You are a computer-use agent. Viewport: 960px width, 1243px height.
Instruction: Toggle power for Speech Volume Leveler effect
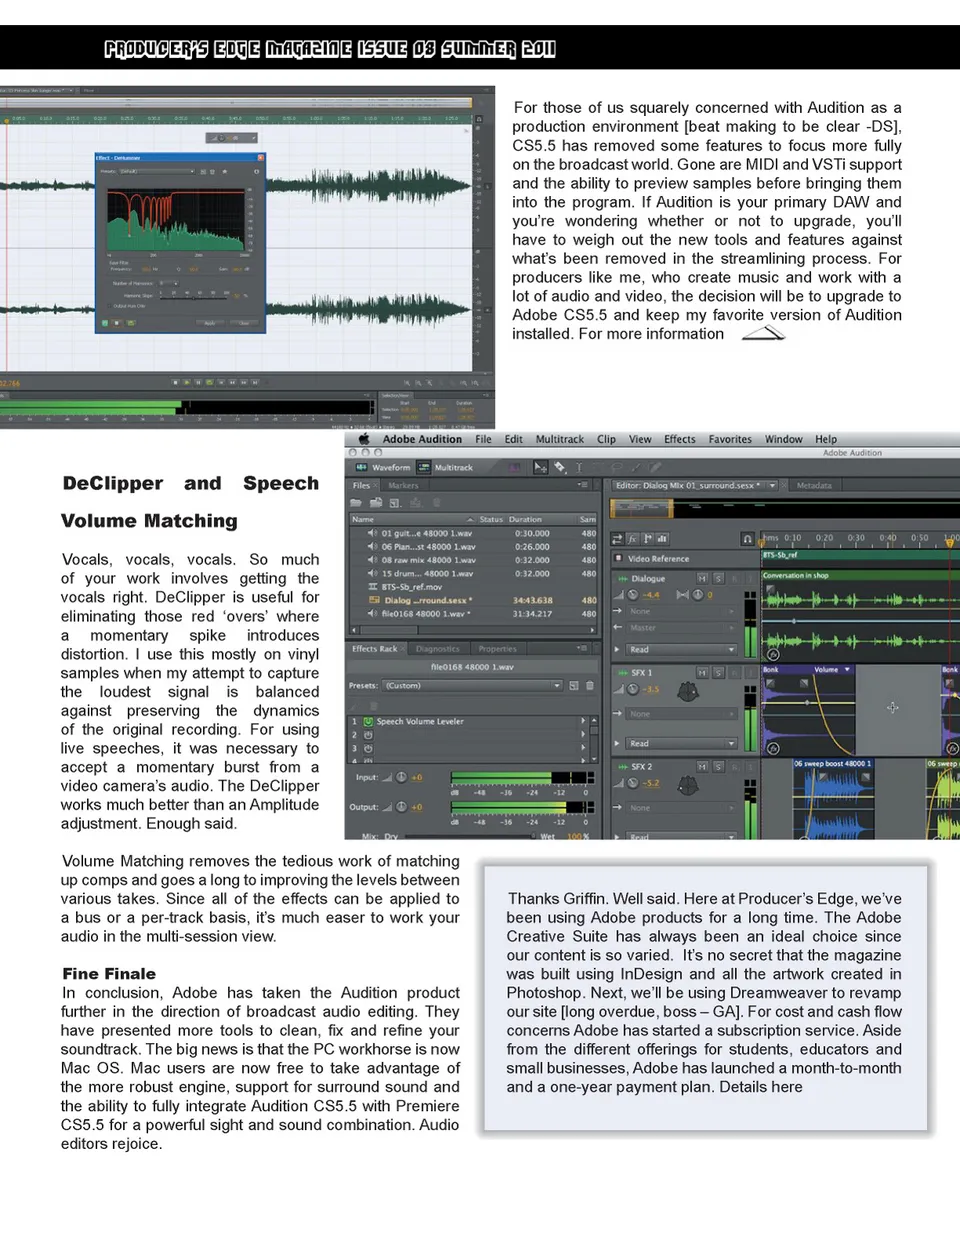point(368,721)
